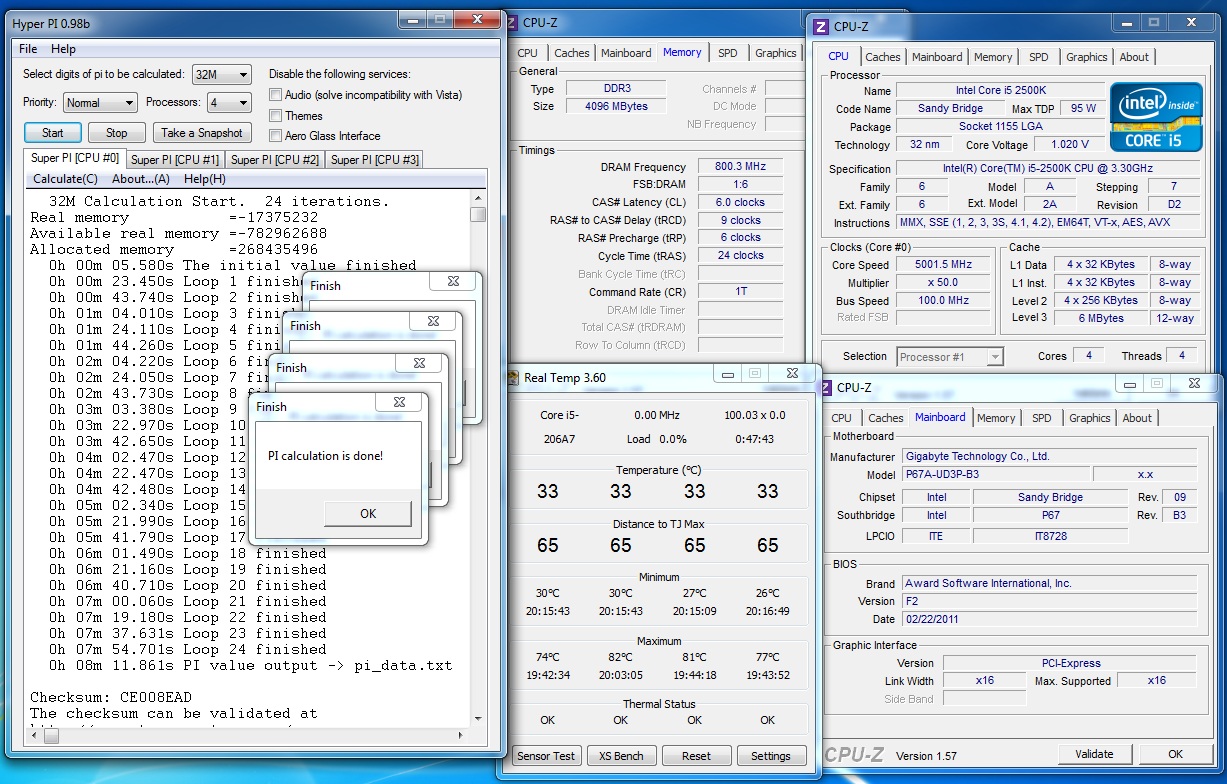Click the processor Name field in CPU-Z
This screenshot has width=1227, height=784.
tap(999, 90)
